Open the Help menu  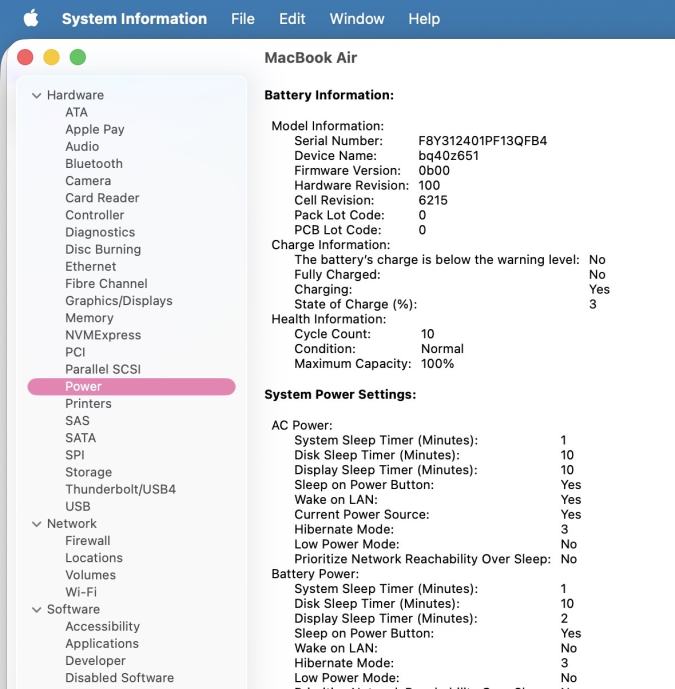(x=424, y=19)
